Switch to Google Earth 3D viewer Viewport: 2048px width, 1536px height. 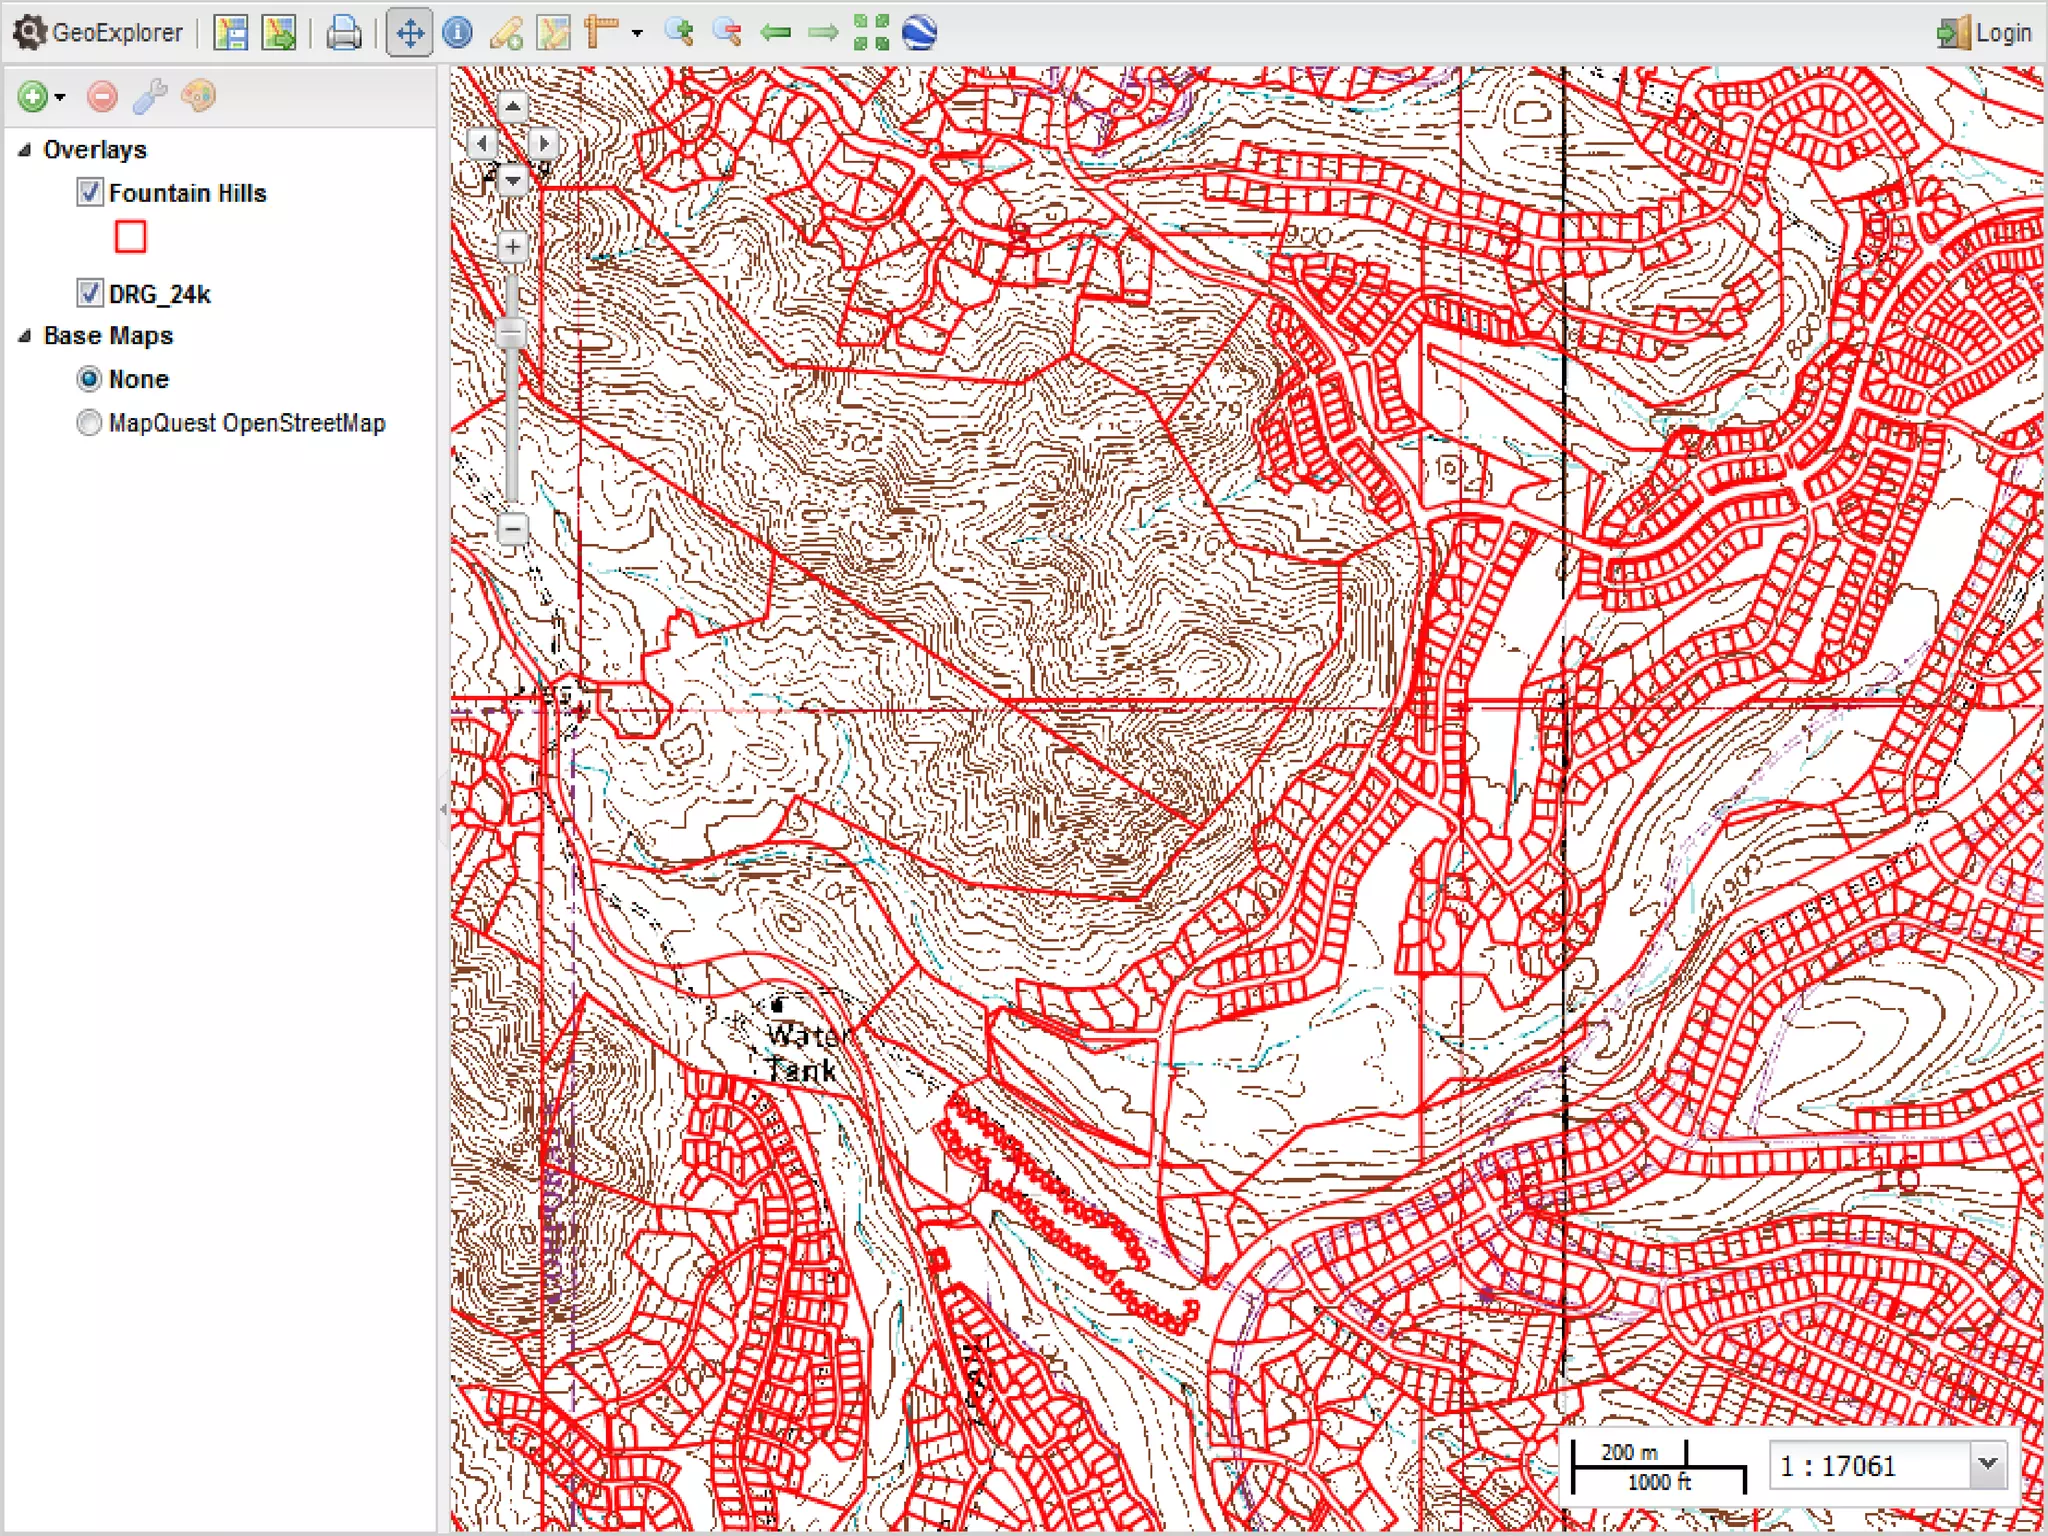coord(919,32)
